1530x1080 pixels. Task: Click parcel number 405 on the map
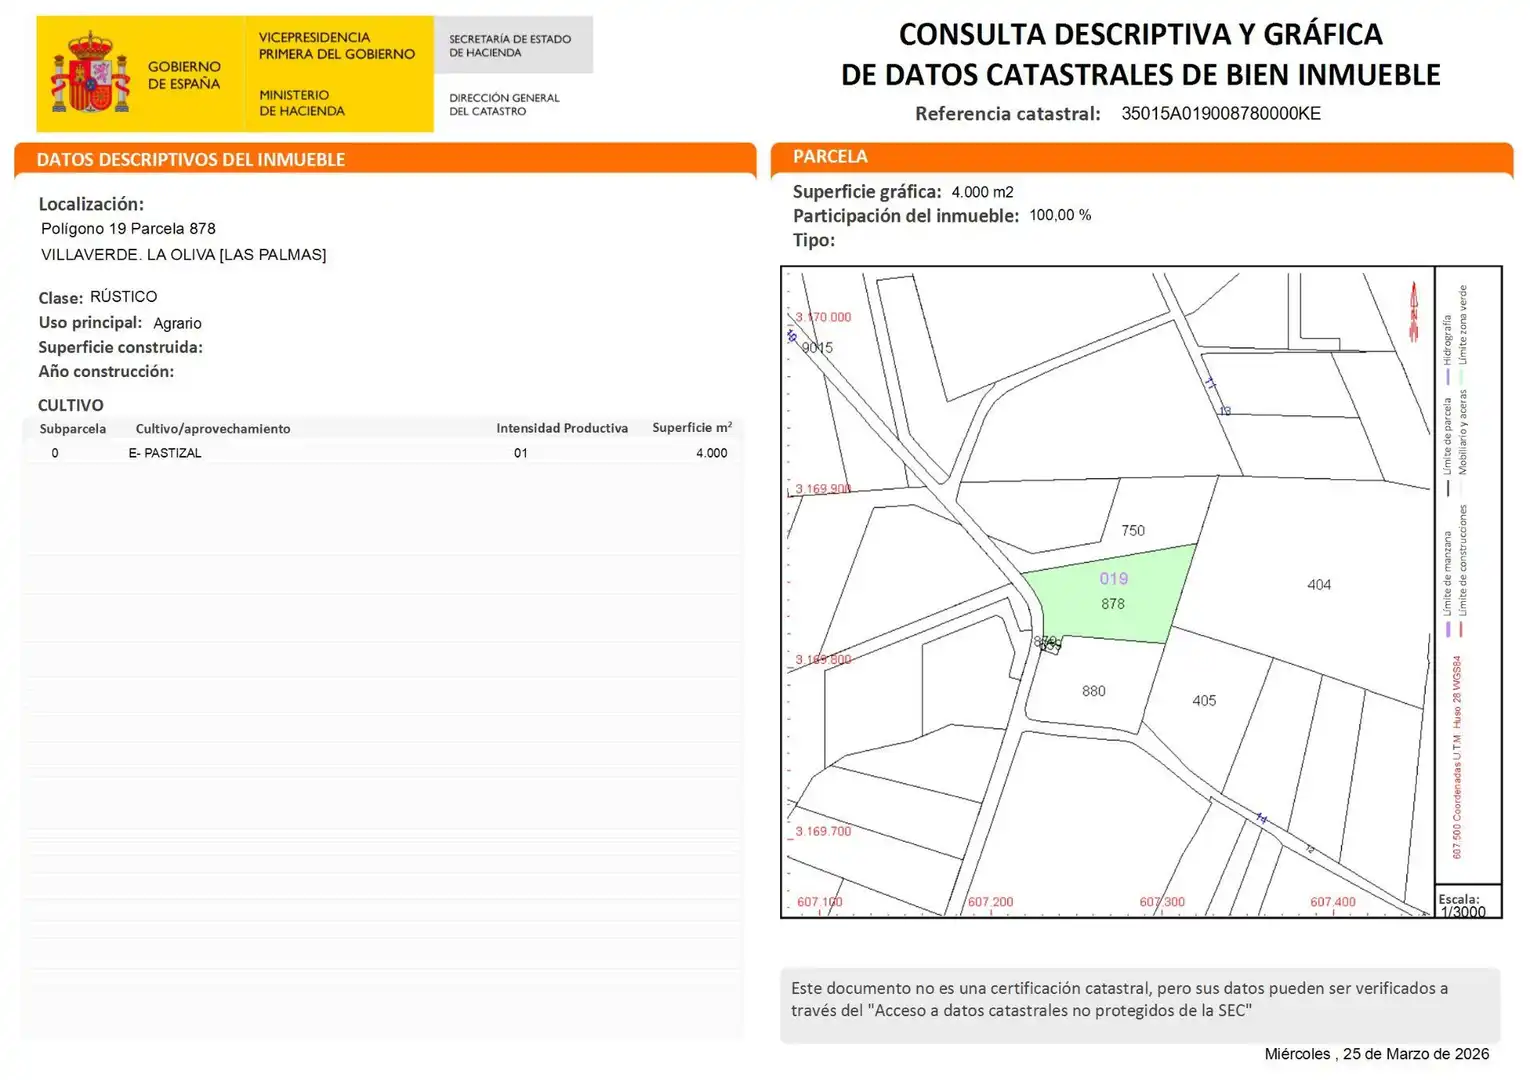[x=1204, y=701]
